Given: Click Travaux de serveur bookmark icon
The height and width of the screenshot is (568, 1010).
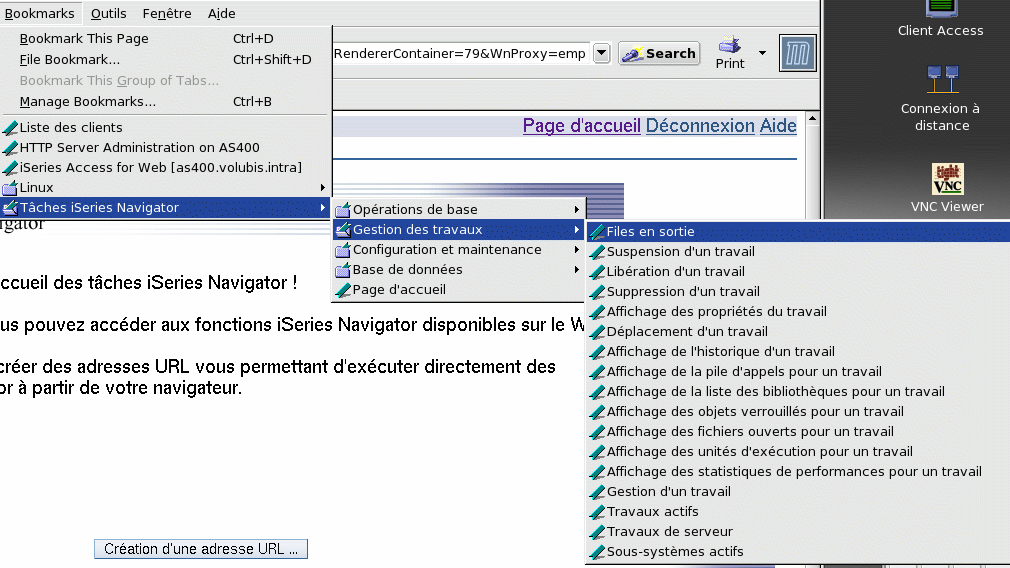Looking at the screenshot, I should coord(597,531).
